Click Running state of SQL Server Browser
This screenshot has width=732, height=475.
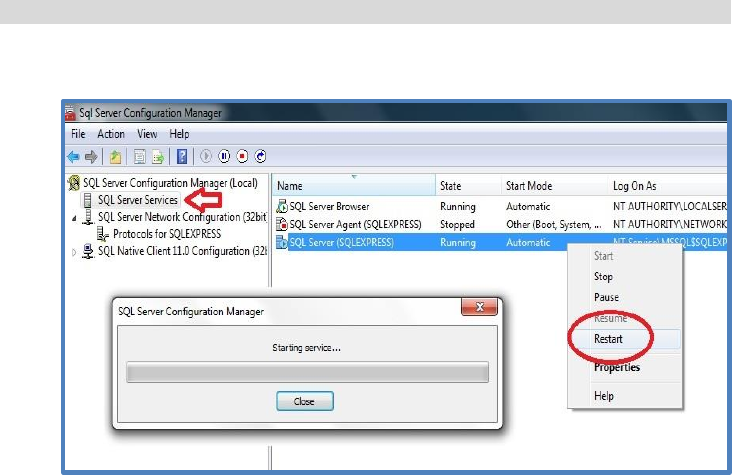458,206
